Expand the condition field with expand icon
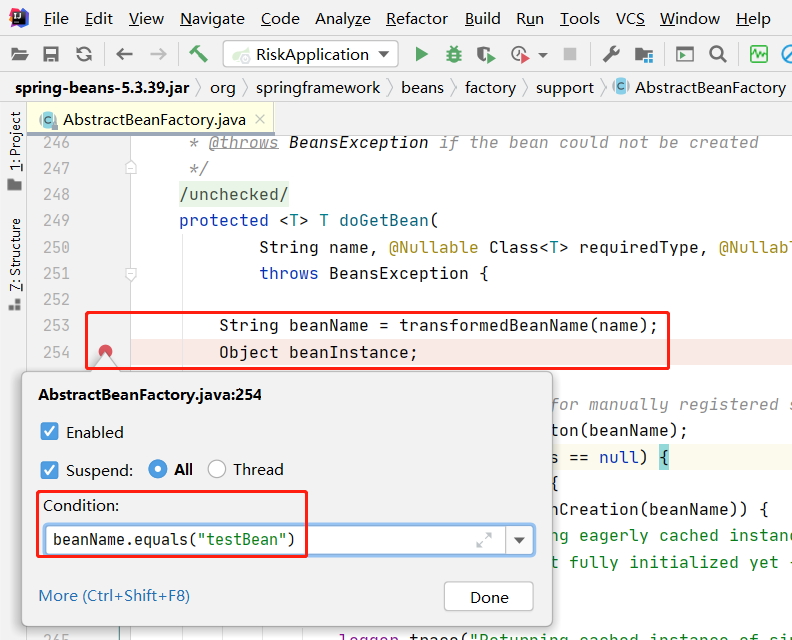 484,540
